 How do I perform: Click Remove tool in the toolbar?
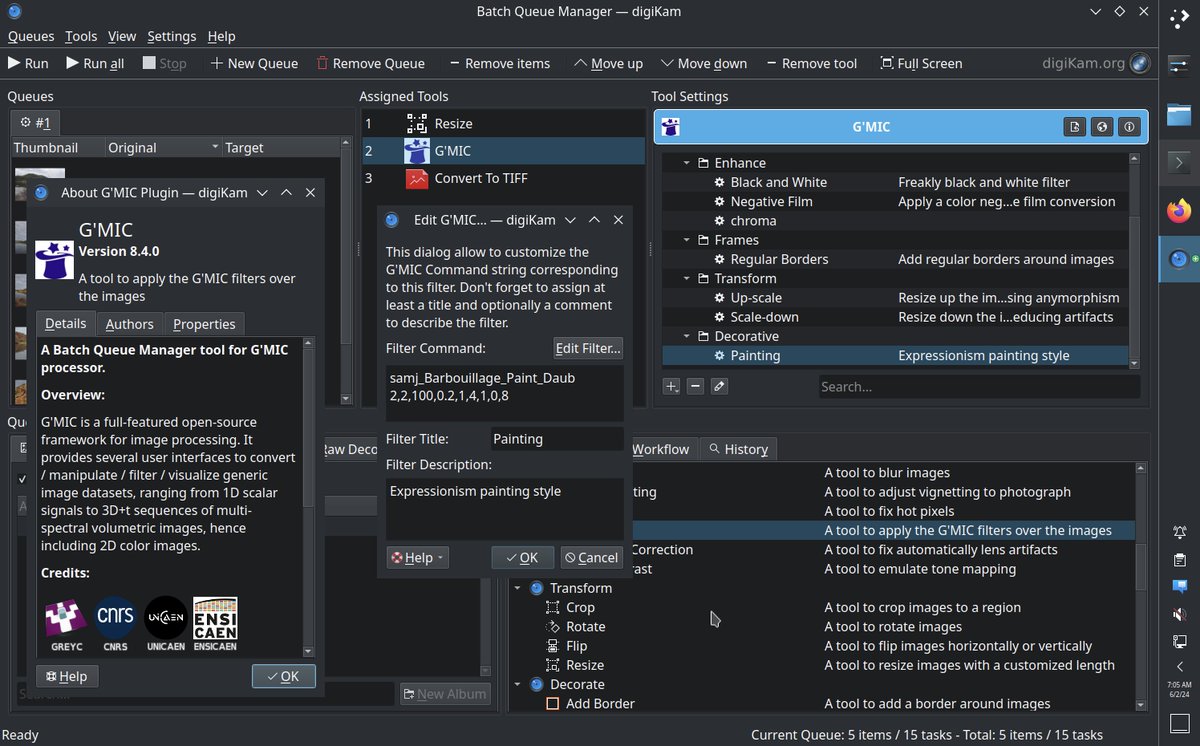click(811, 63)
